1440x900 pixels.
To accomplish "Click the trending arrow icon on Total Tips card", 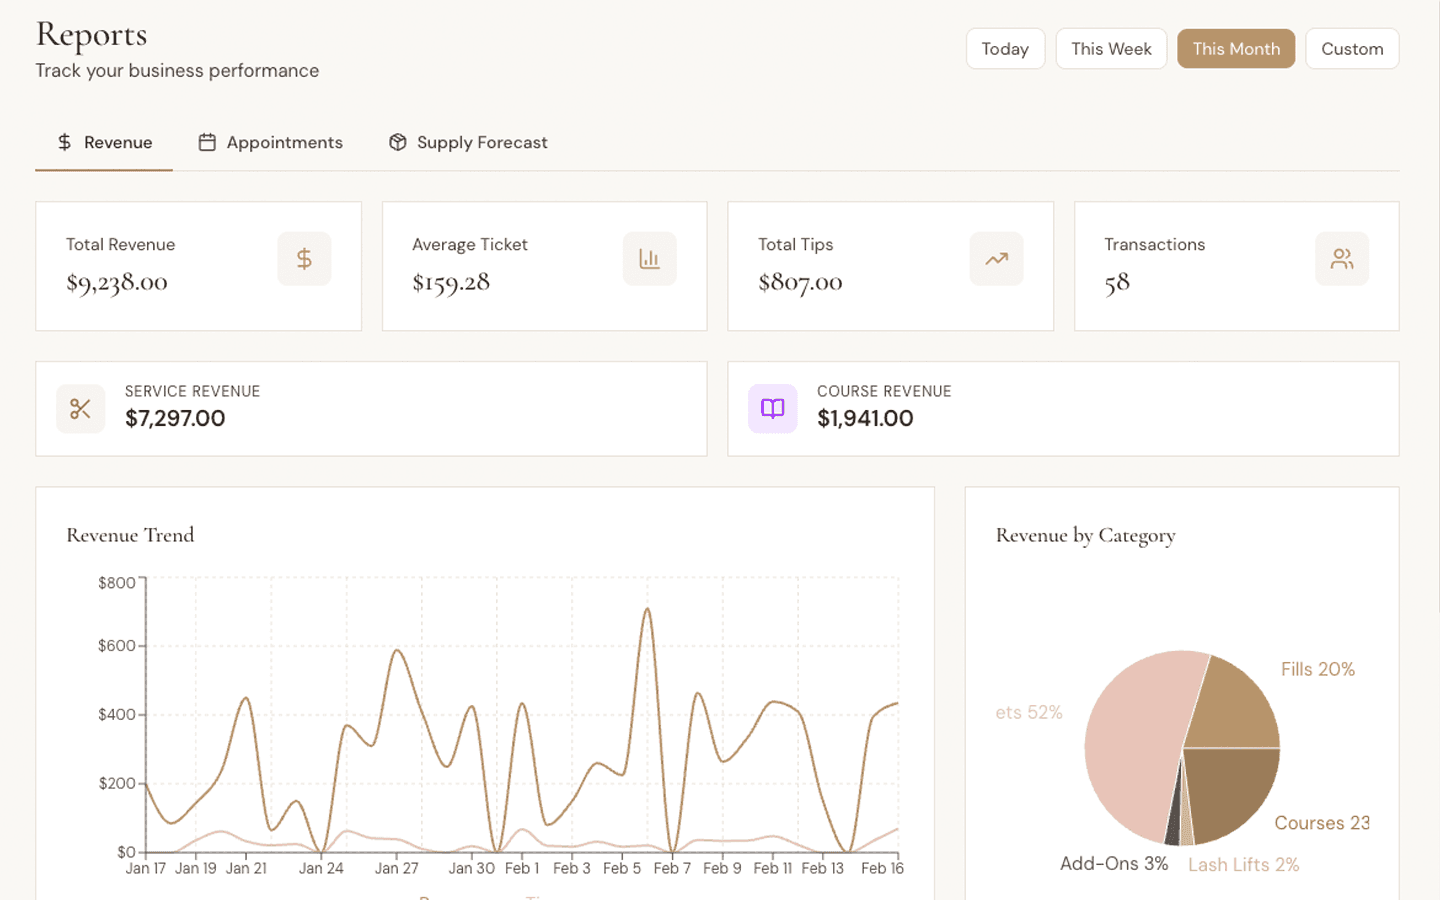I will click(996, 258).
